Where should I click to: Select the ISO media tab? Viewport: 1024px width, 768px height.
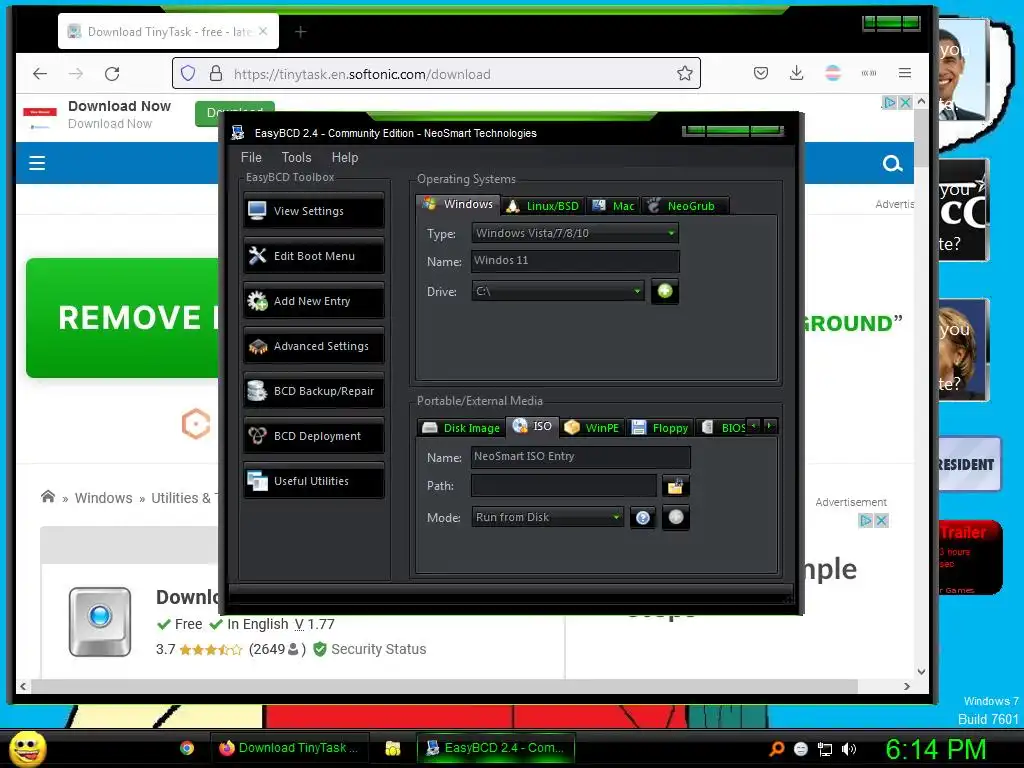tap(533, 426)
